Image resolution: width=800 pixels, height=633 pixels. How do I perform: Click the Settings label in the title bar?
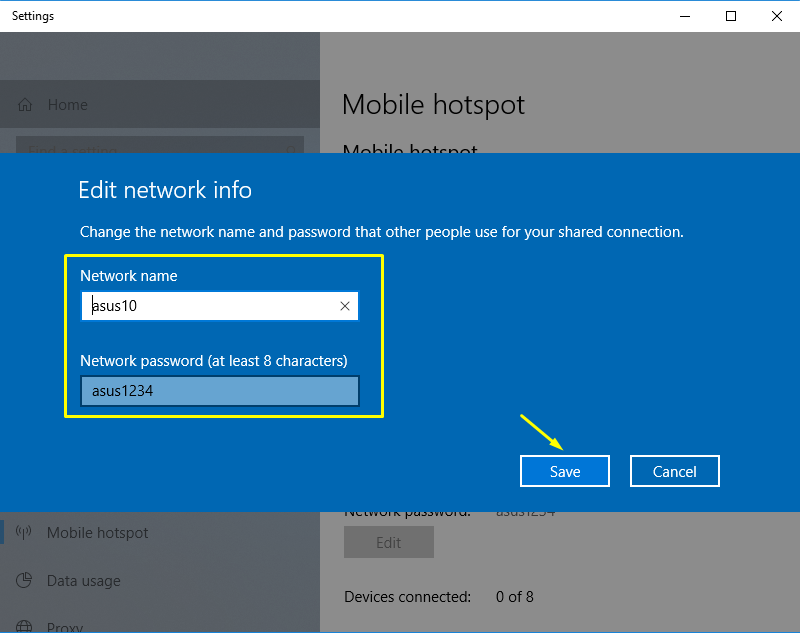pyautogui.click(x=32, y=15)
